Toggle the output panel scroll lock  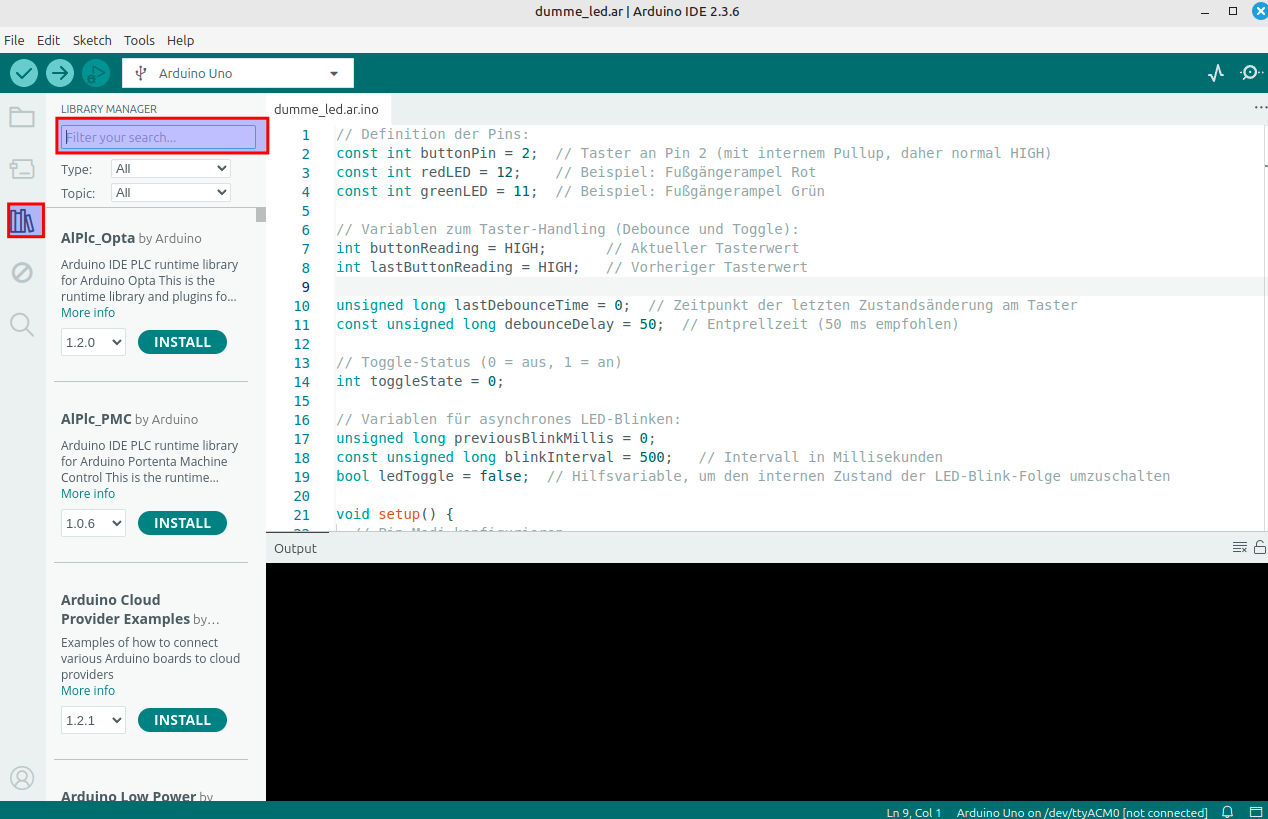point(1259,548)
